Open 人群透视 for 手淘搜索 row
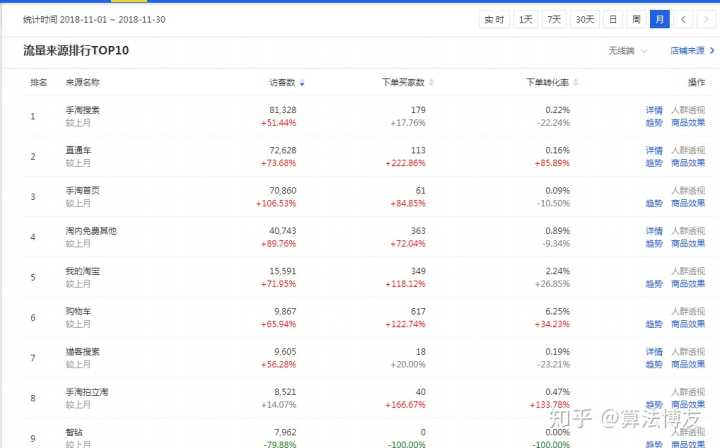Viewport: 720px width, 448px height. (688, 110)
